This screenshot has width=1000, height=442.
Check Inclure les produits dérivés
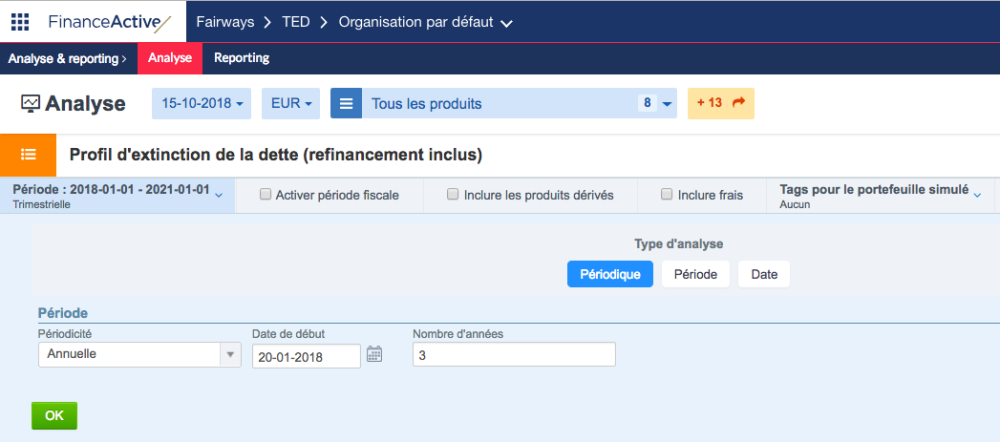(453, 195)
